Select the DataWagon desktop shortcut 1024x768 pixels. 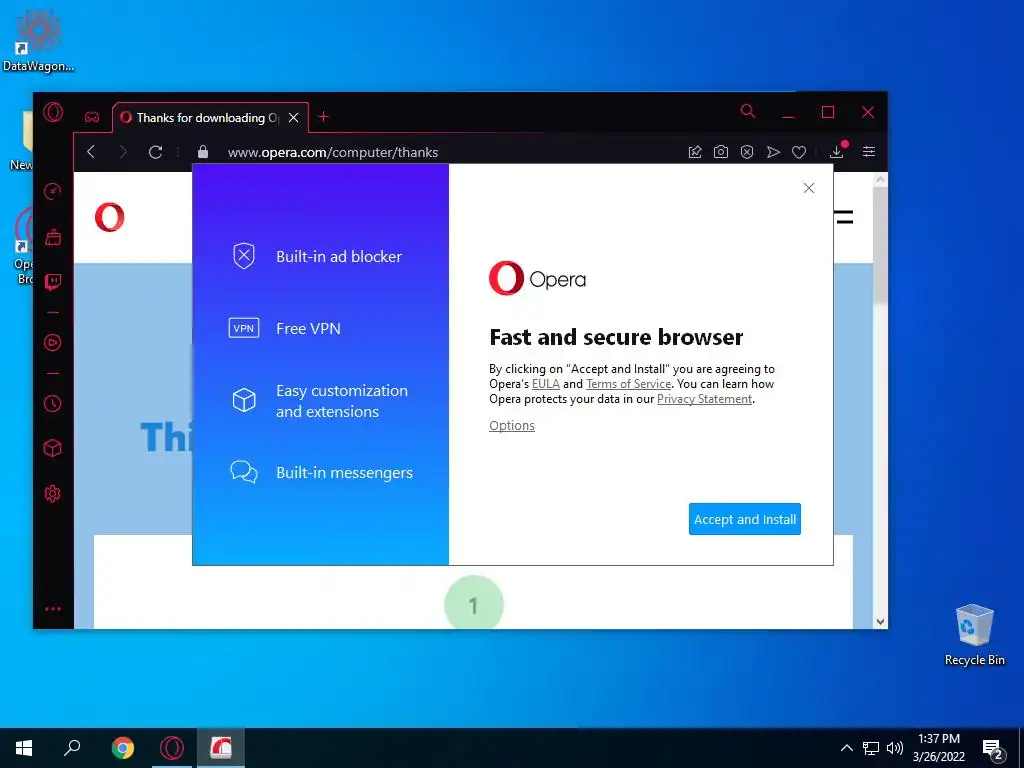coord(38,40)
